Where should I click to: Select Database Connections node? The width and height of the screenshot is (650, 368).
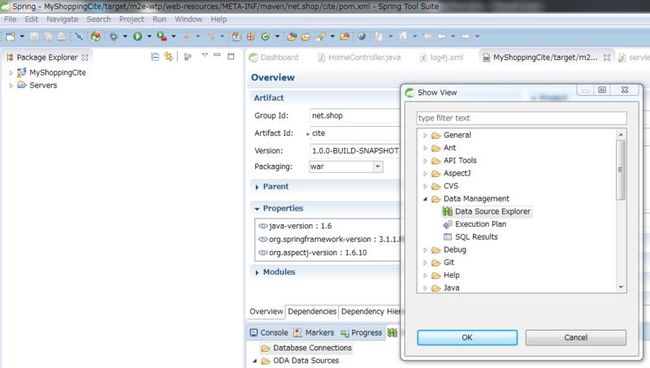point(312,348)
